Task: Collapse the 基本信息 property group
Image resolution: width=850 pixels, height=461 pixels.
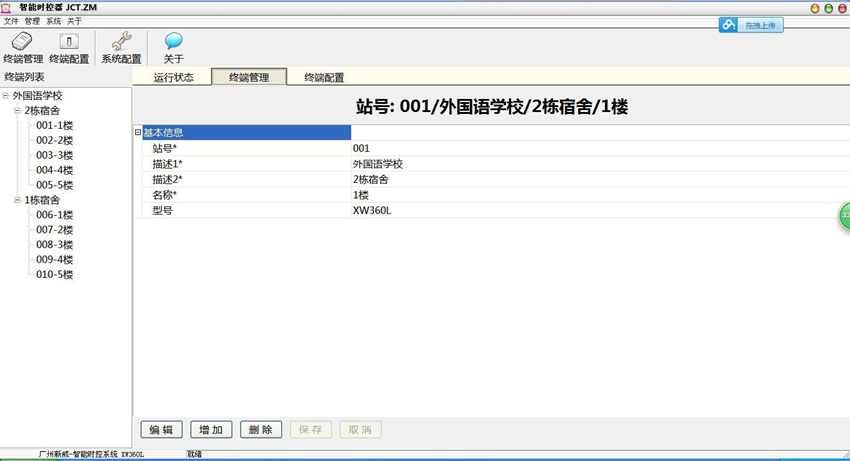Action: point(138,133)
